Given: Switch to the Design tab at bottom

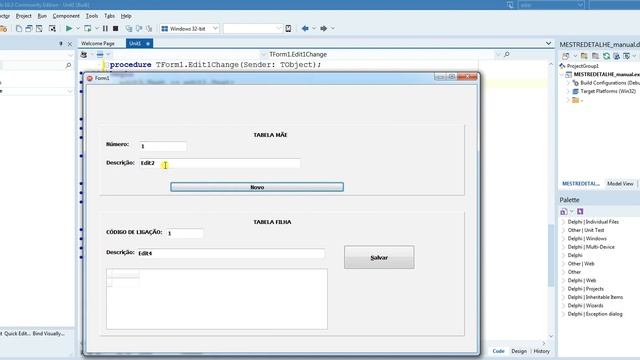Looking at the screenshot, I should 519,351.
